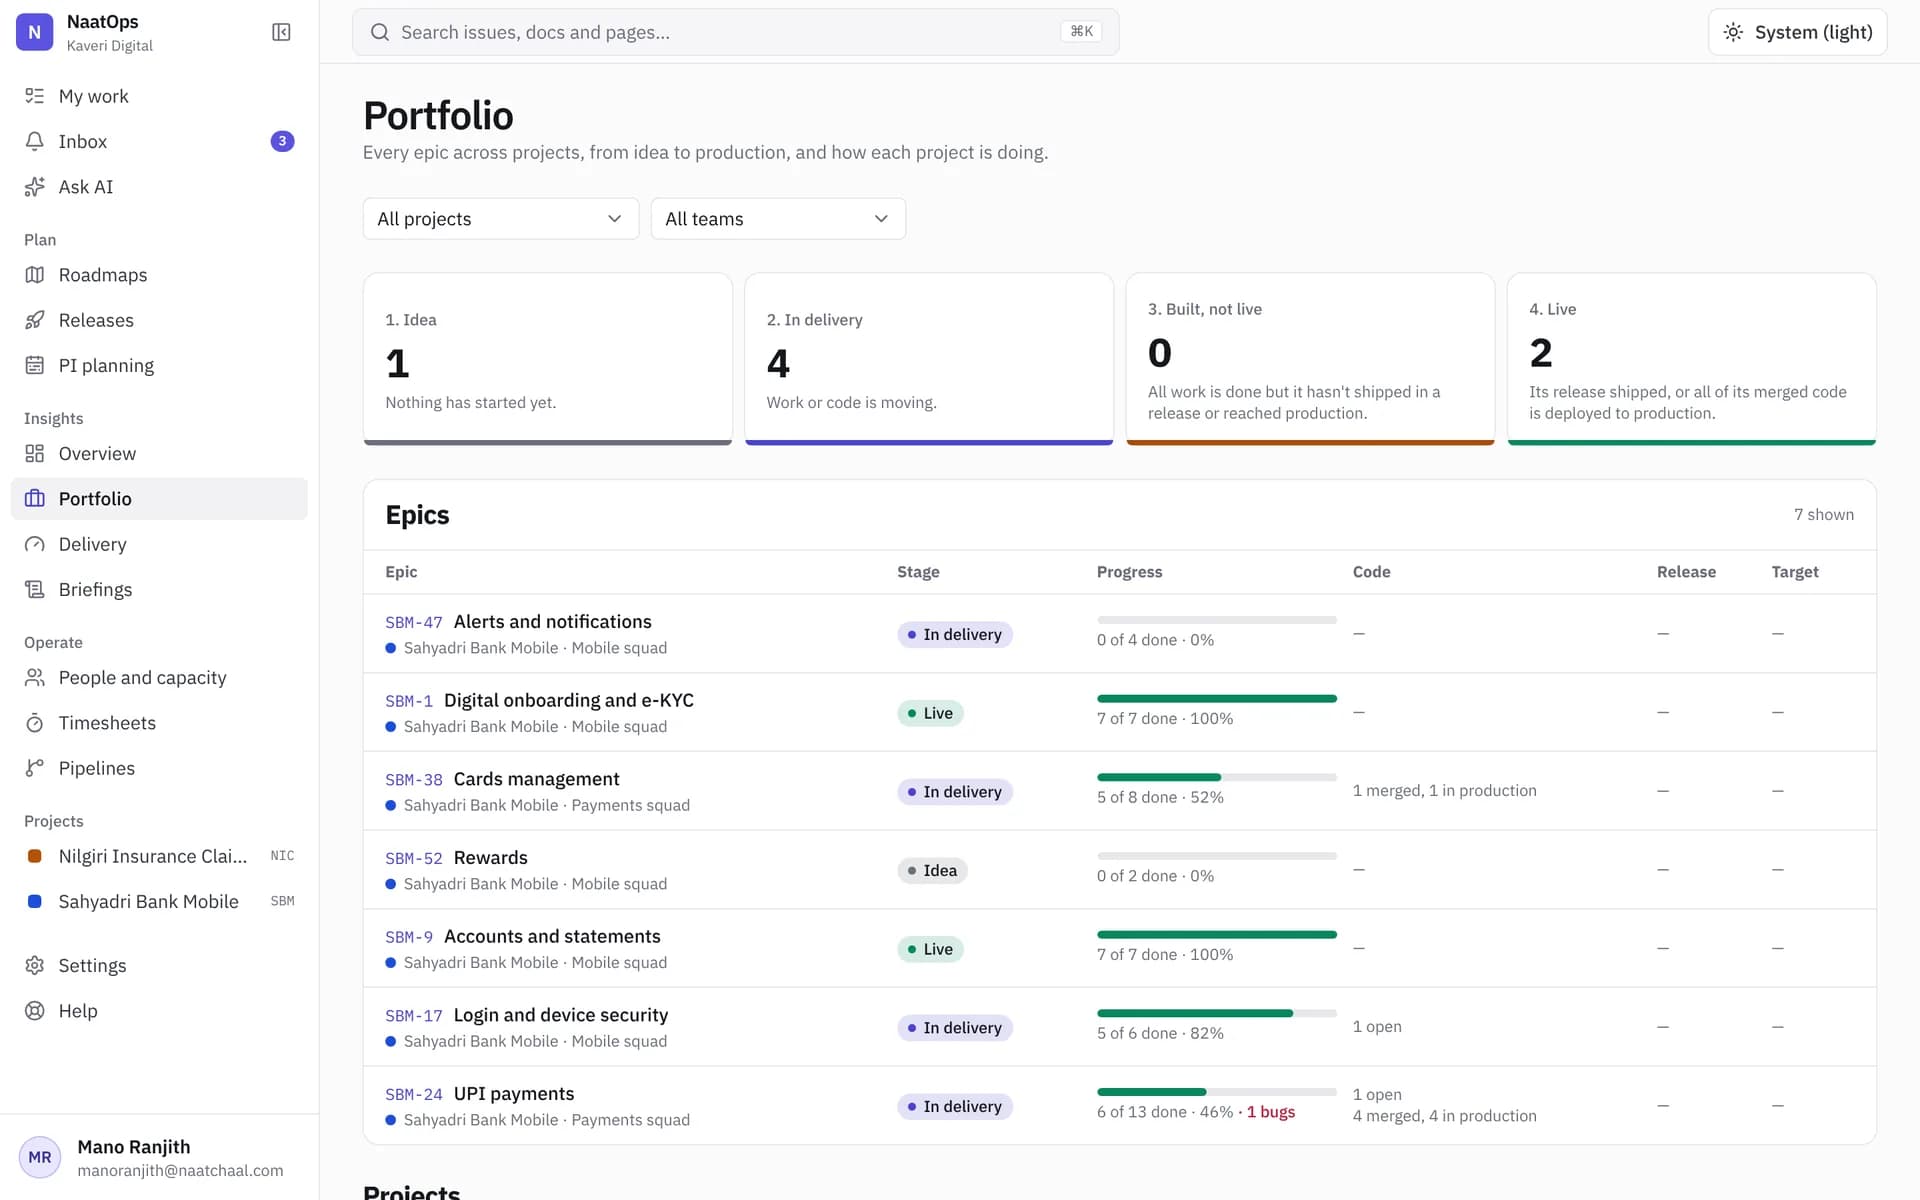Viewport: 1920px width, 1200px height.
Task: Click the Pipelines branch icon
Action: click(x=35, y=768)
